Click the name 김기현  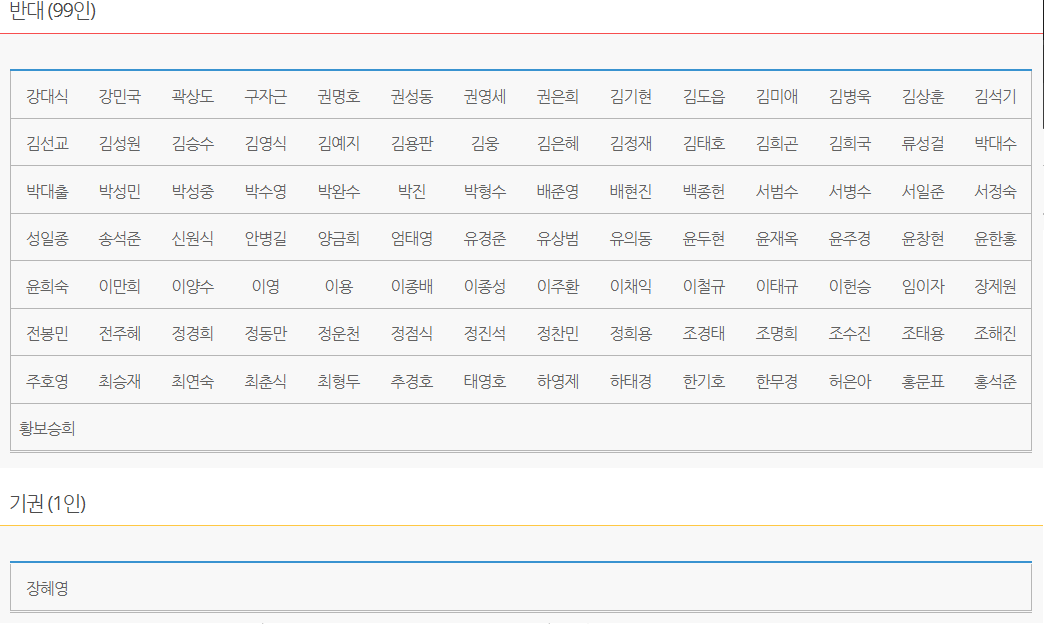(631, 97)
